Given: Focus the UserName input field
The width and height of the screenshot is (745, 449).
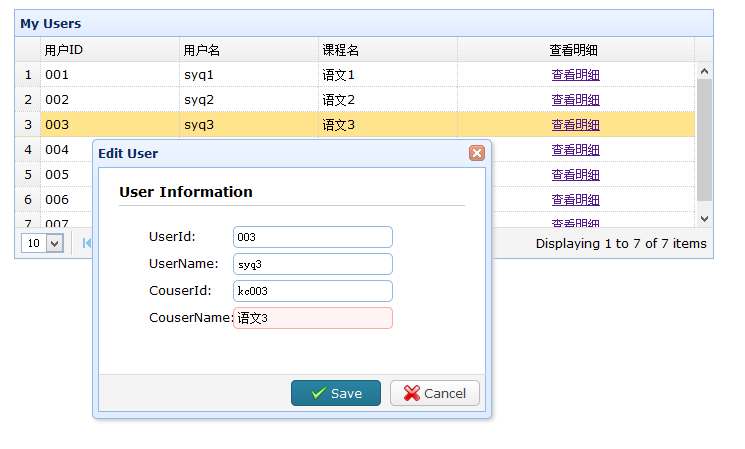Looking at the screenshot, I should 313,264.
